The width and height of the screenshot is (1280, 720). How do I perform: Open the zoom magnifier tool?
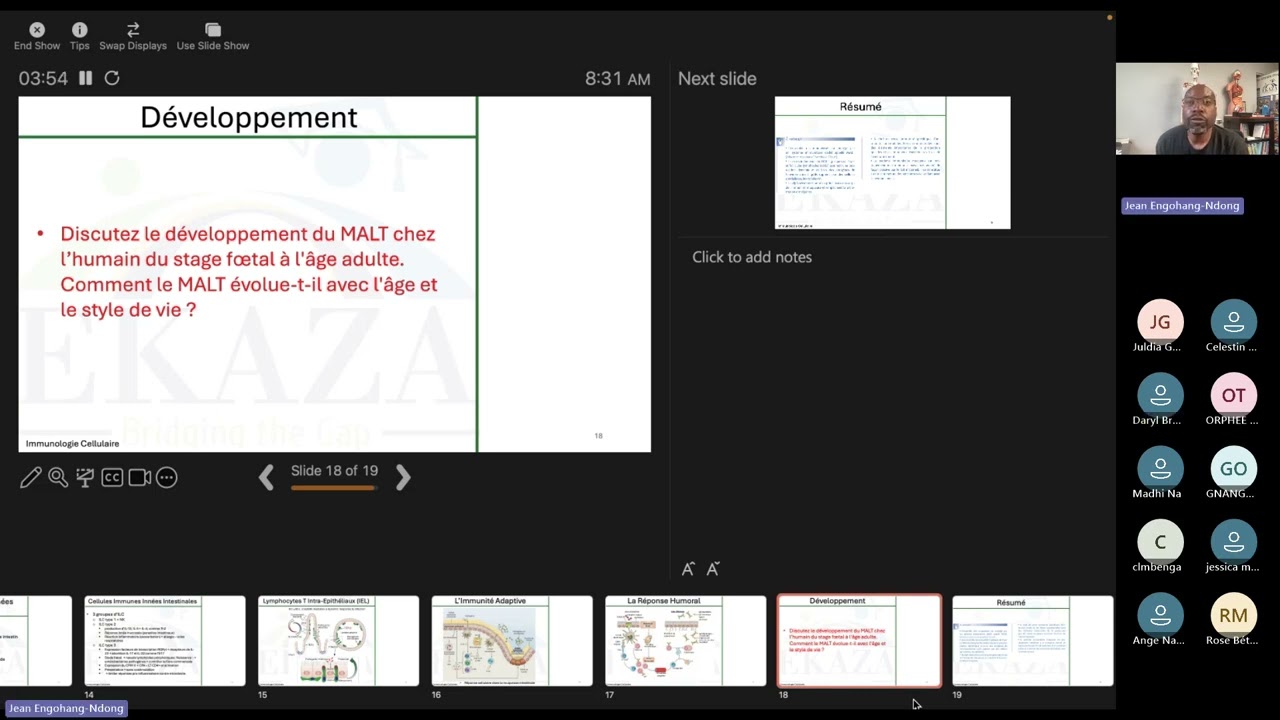(58, 478)
